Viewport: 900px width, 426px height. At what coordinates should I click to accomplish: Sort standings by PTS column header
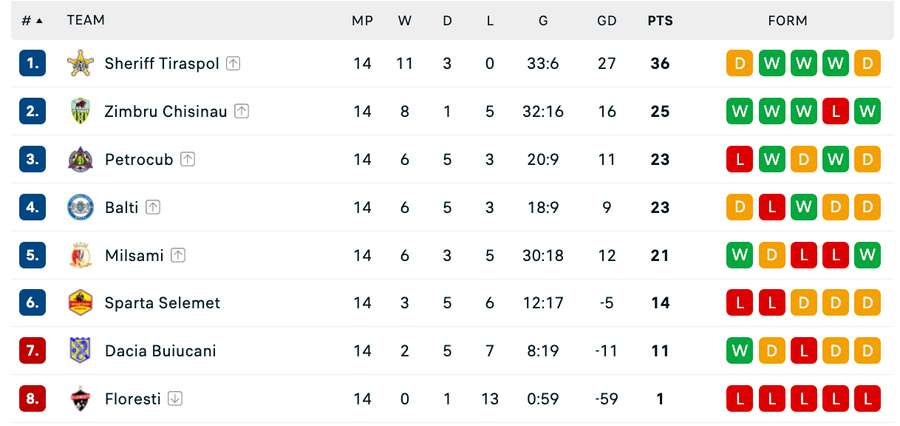(660, 21)
